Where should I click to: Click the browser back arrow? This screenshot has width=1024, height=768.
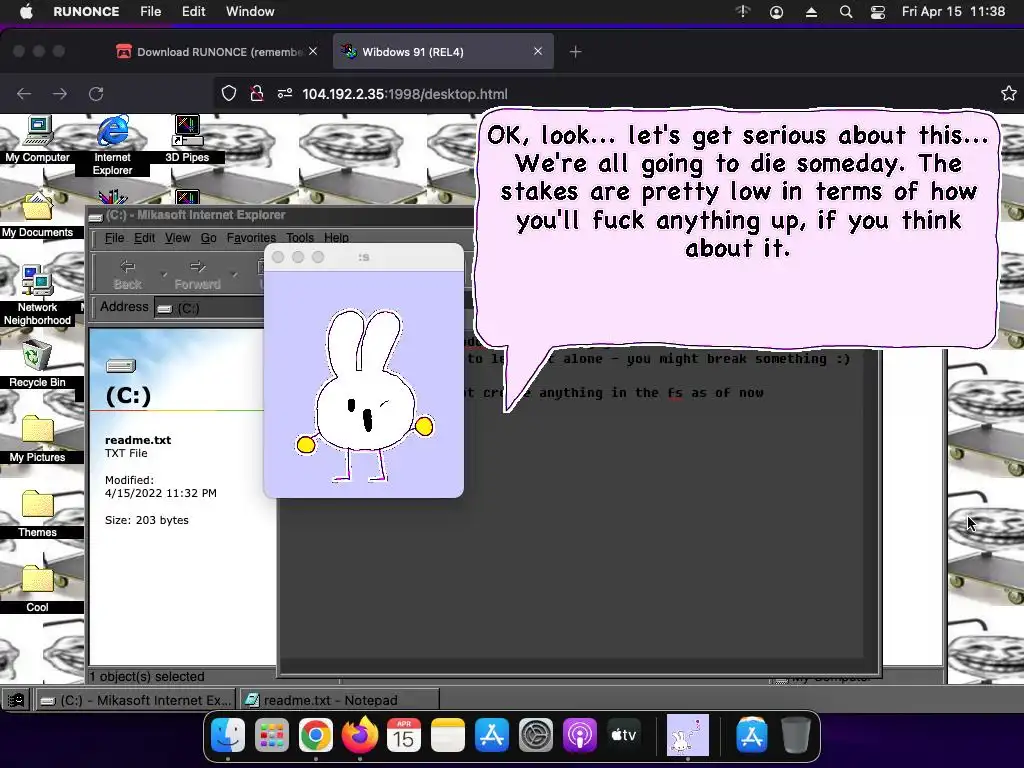tap(24, 94)
